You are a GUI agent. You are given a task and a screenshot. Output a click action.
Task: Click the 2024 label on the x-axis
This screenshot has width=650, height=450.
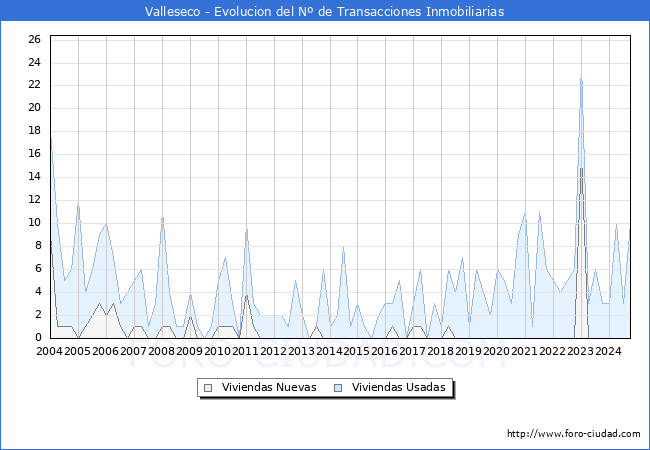point(608,351)
